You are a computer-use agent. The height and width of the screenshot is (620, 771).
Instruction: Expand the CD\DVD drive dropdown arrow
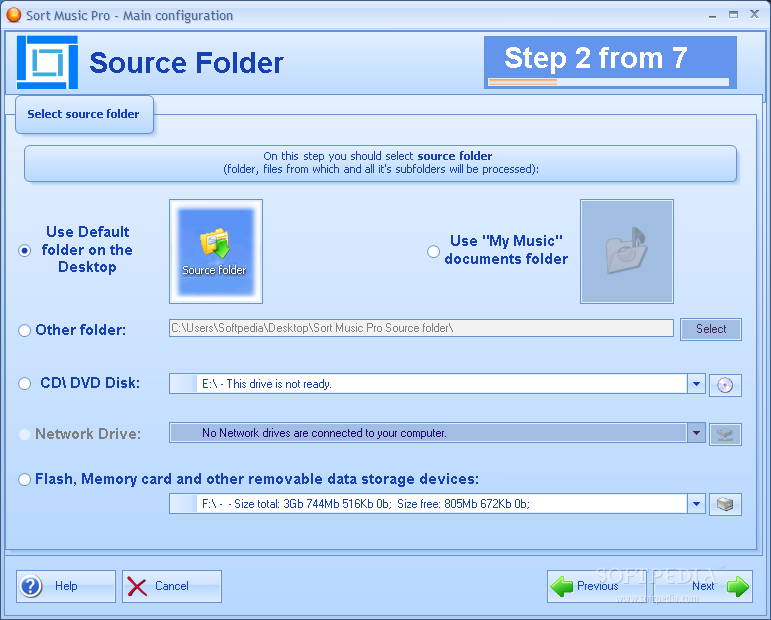click(696, 384)
